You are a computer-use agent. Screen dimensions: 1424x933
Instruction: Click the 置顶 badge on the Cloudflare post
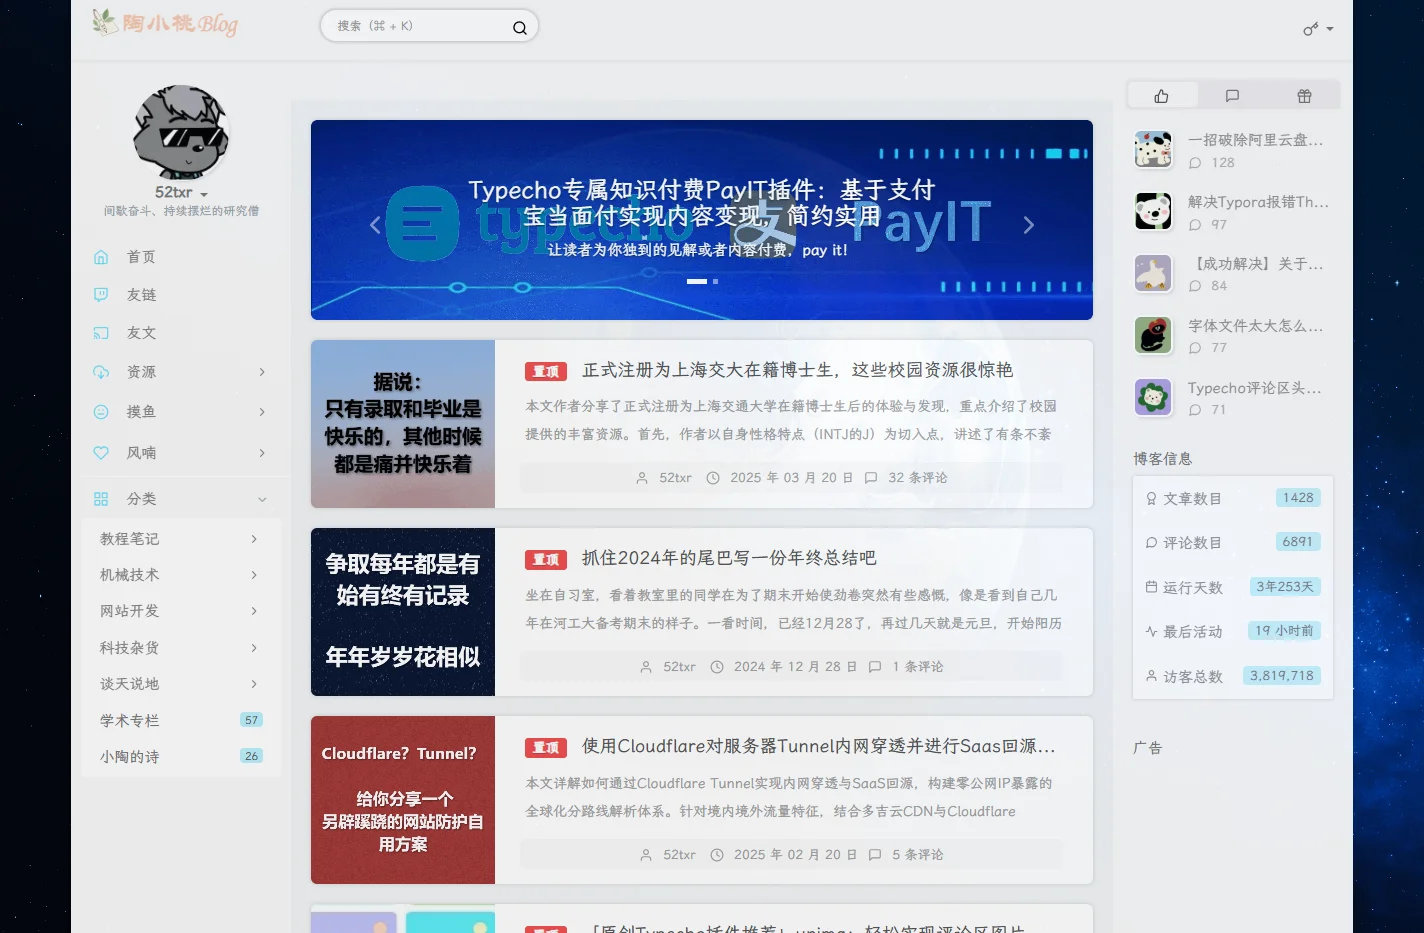[546, 747]
